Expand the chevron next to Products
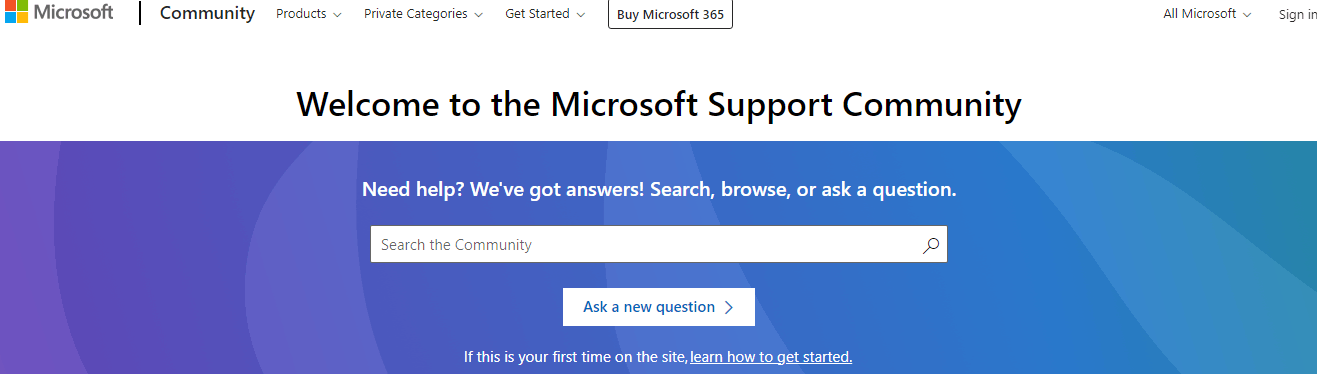Viewport: 1321px width, 374px height. 337,15
